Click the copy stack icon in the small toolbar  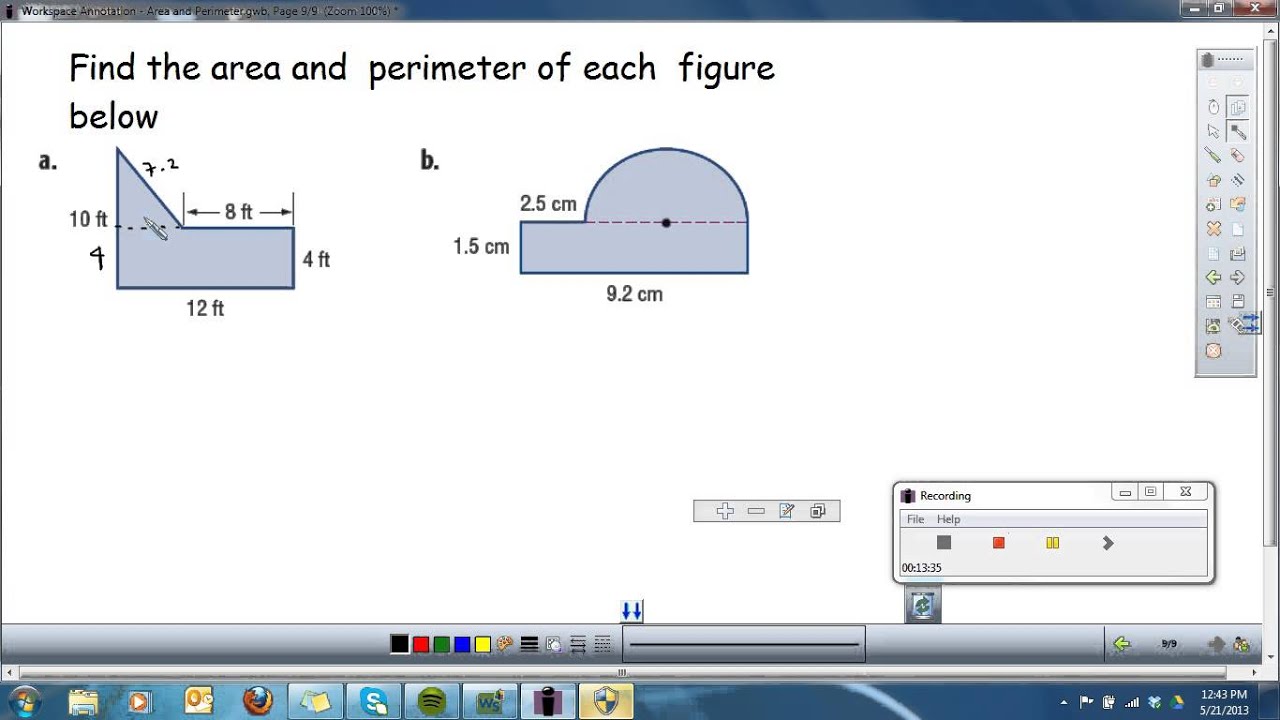pyautogui.click(x=818, y=511)
